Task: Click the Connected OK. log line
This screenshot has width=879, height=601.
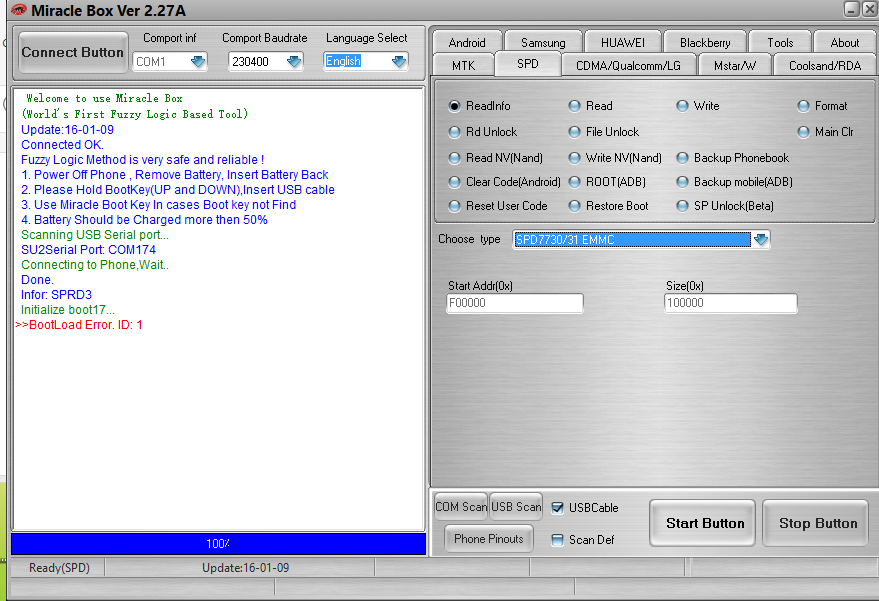Action: tap(62, 145)
